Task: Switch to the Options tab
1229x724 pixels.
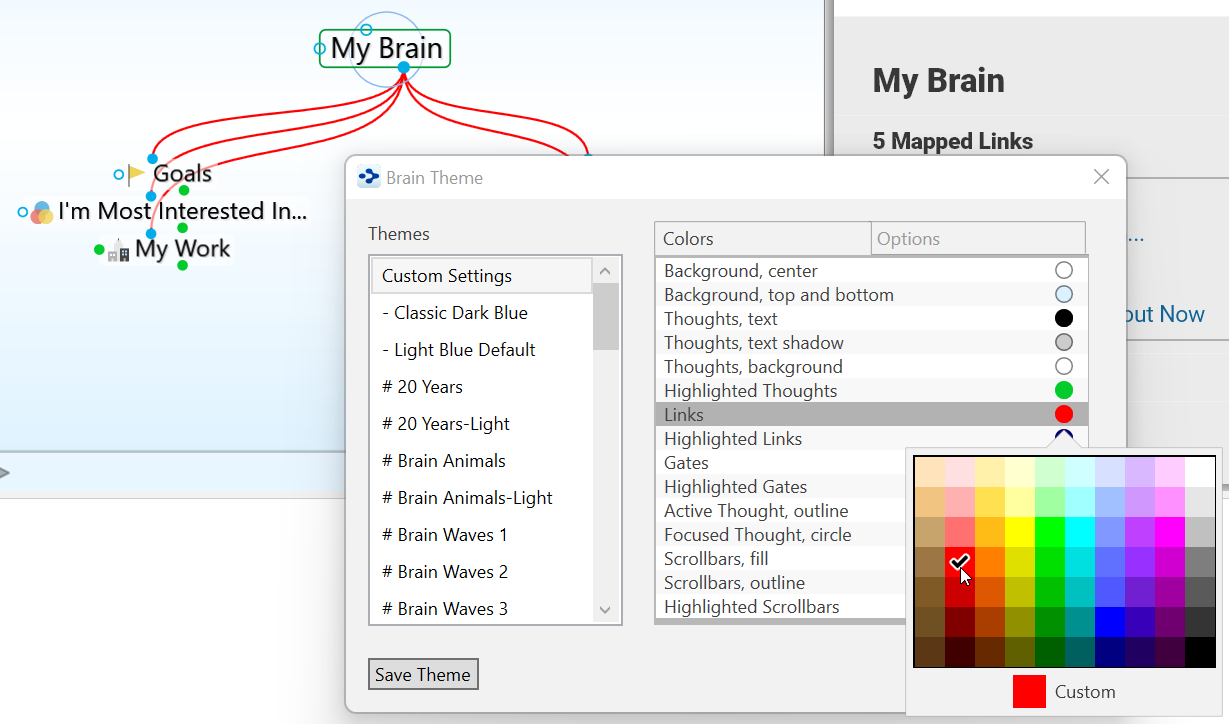Action: [977, 239]
